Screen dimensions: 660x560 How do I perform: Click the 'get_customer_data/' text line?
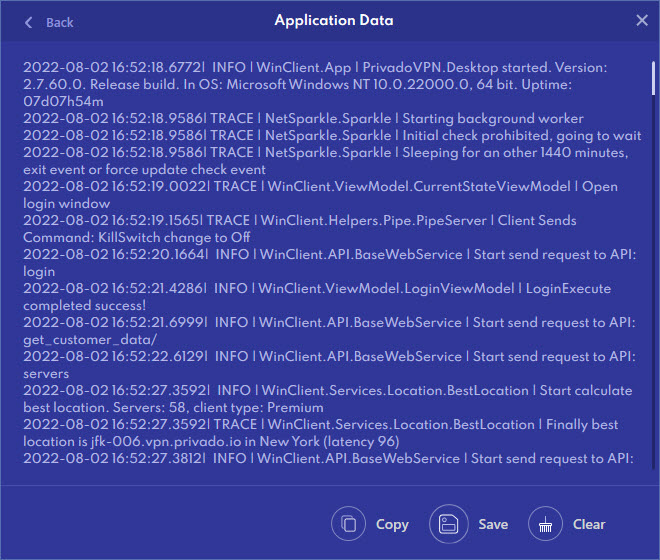pos(90,340)
